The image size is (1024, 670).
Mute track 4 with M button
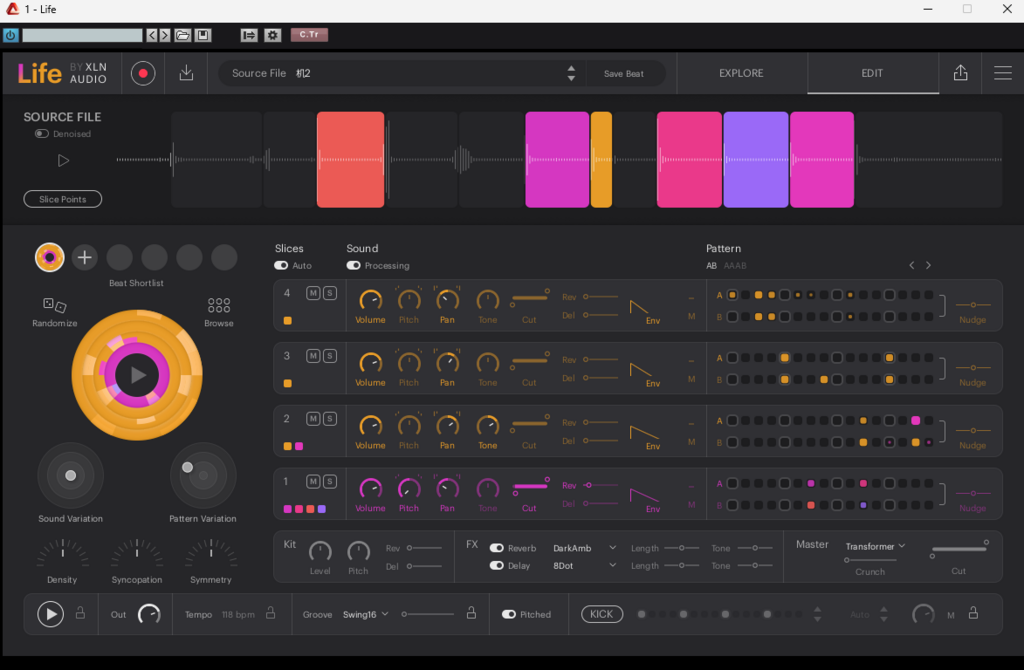313,293
